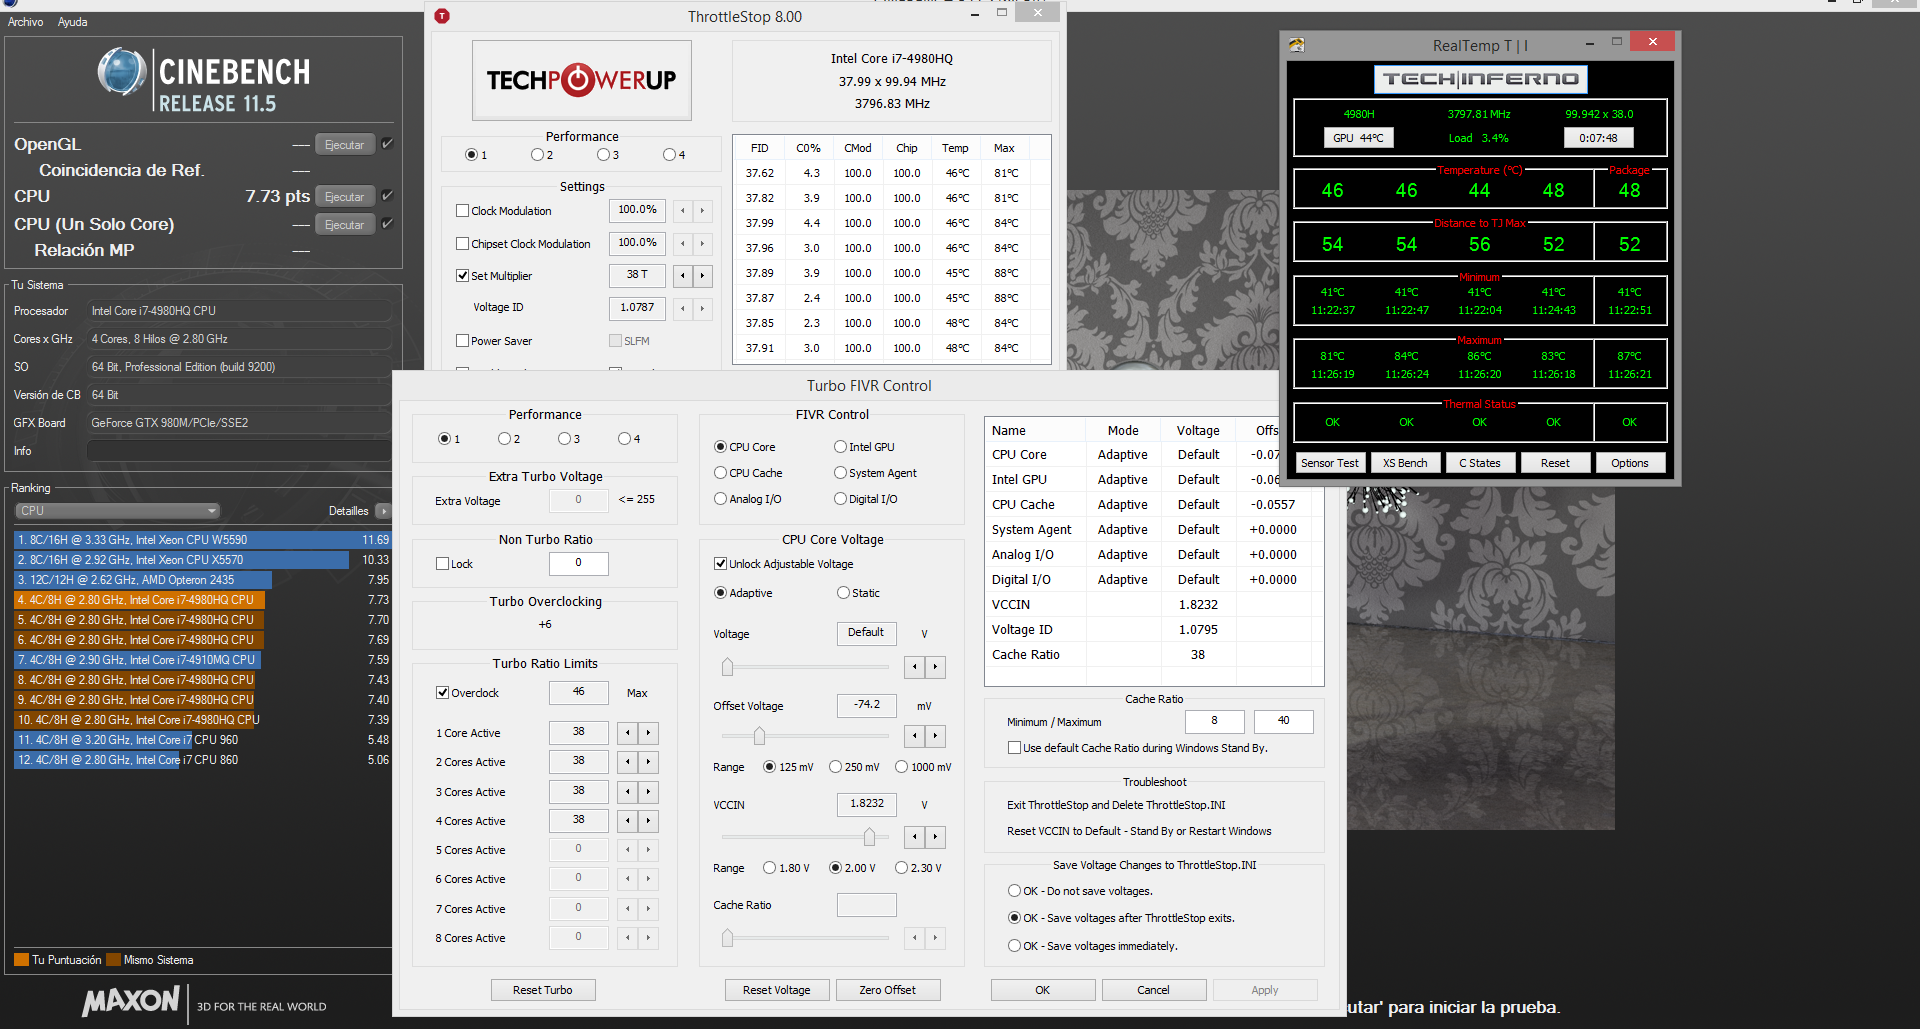Open C States in RealTemp

(1480, 463)
